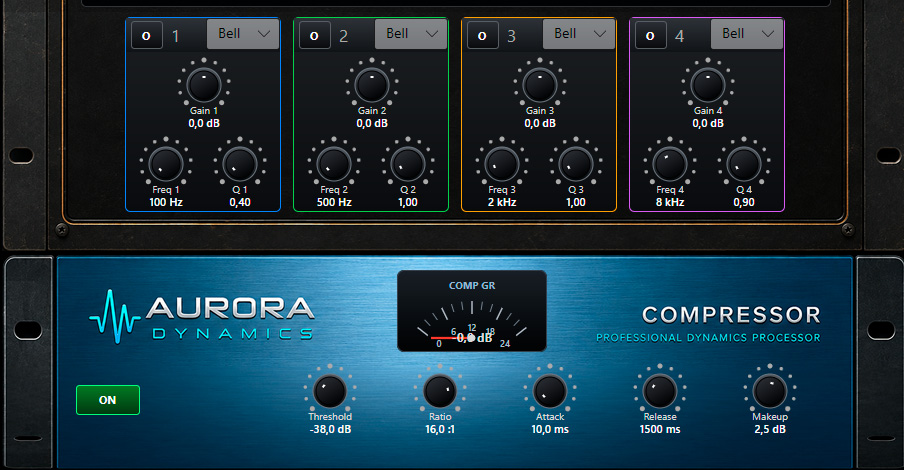Select the Q 4 value 0,90
Screen dimensions: 904x470
(x=744, y=202)
